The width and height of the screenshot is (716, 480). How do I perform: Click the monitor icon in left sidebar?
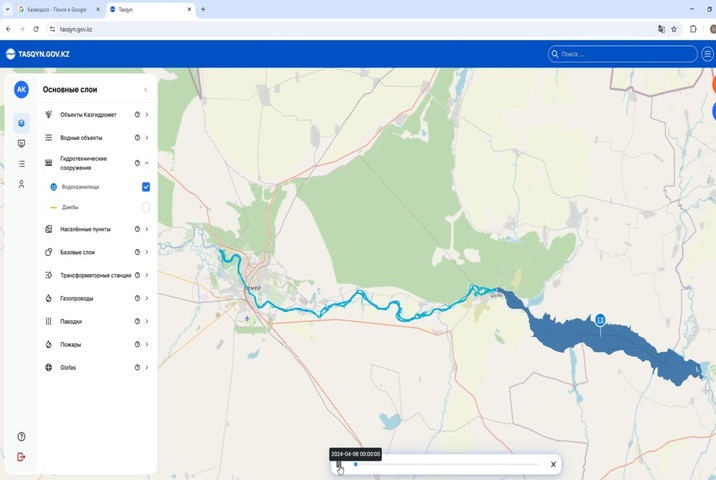21,144
